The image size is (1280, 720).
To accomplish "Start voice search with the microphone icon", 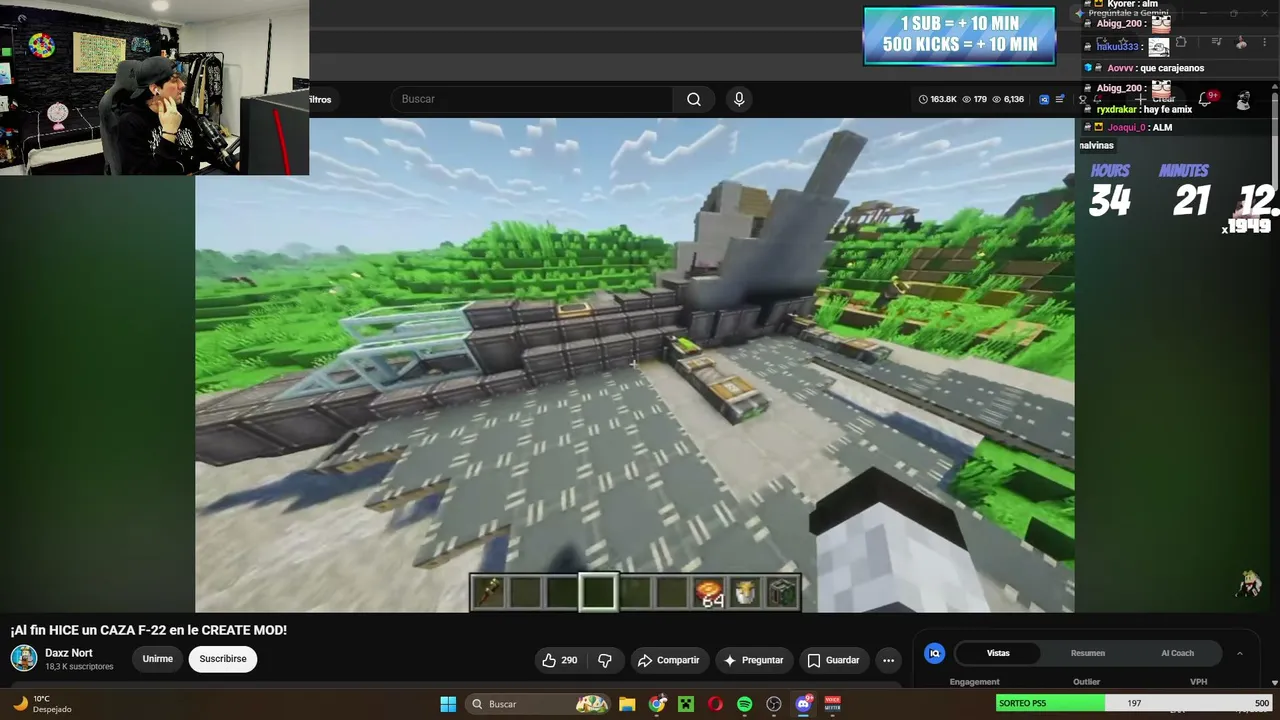I will pyautogui.click(x=739, y=99).
